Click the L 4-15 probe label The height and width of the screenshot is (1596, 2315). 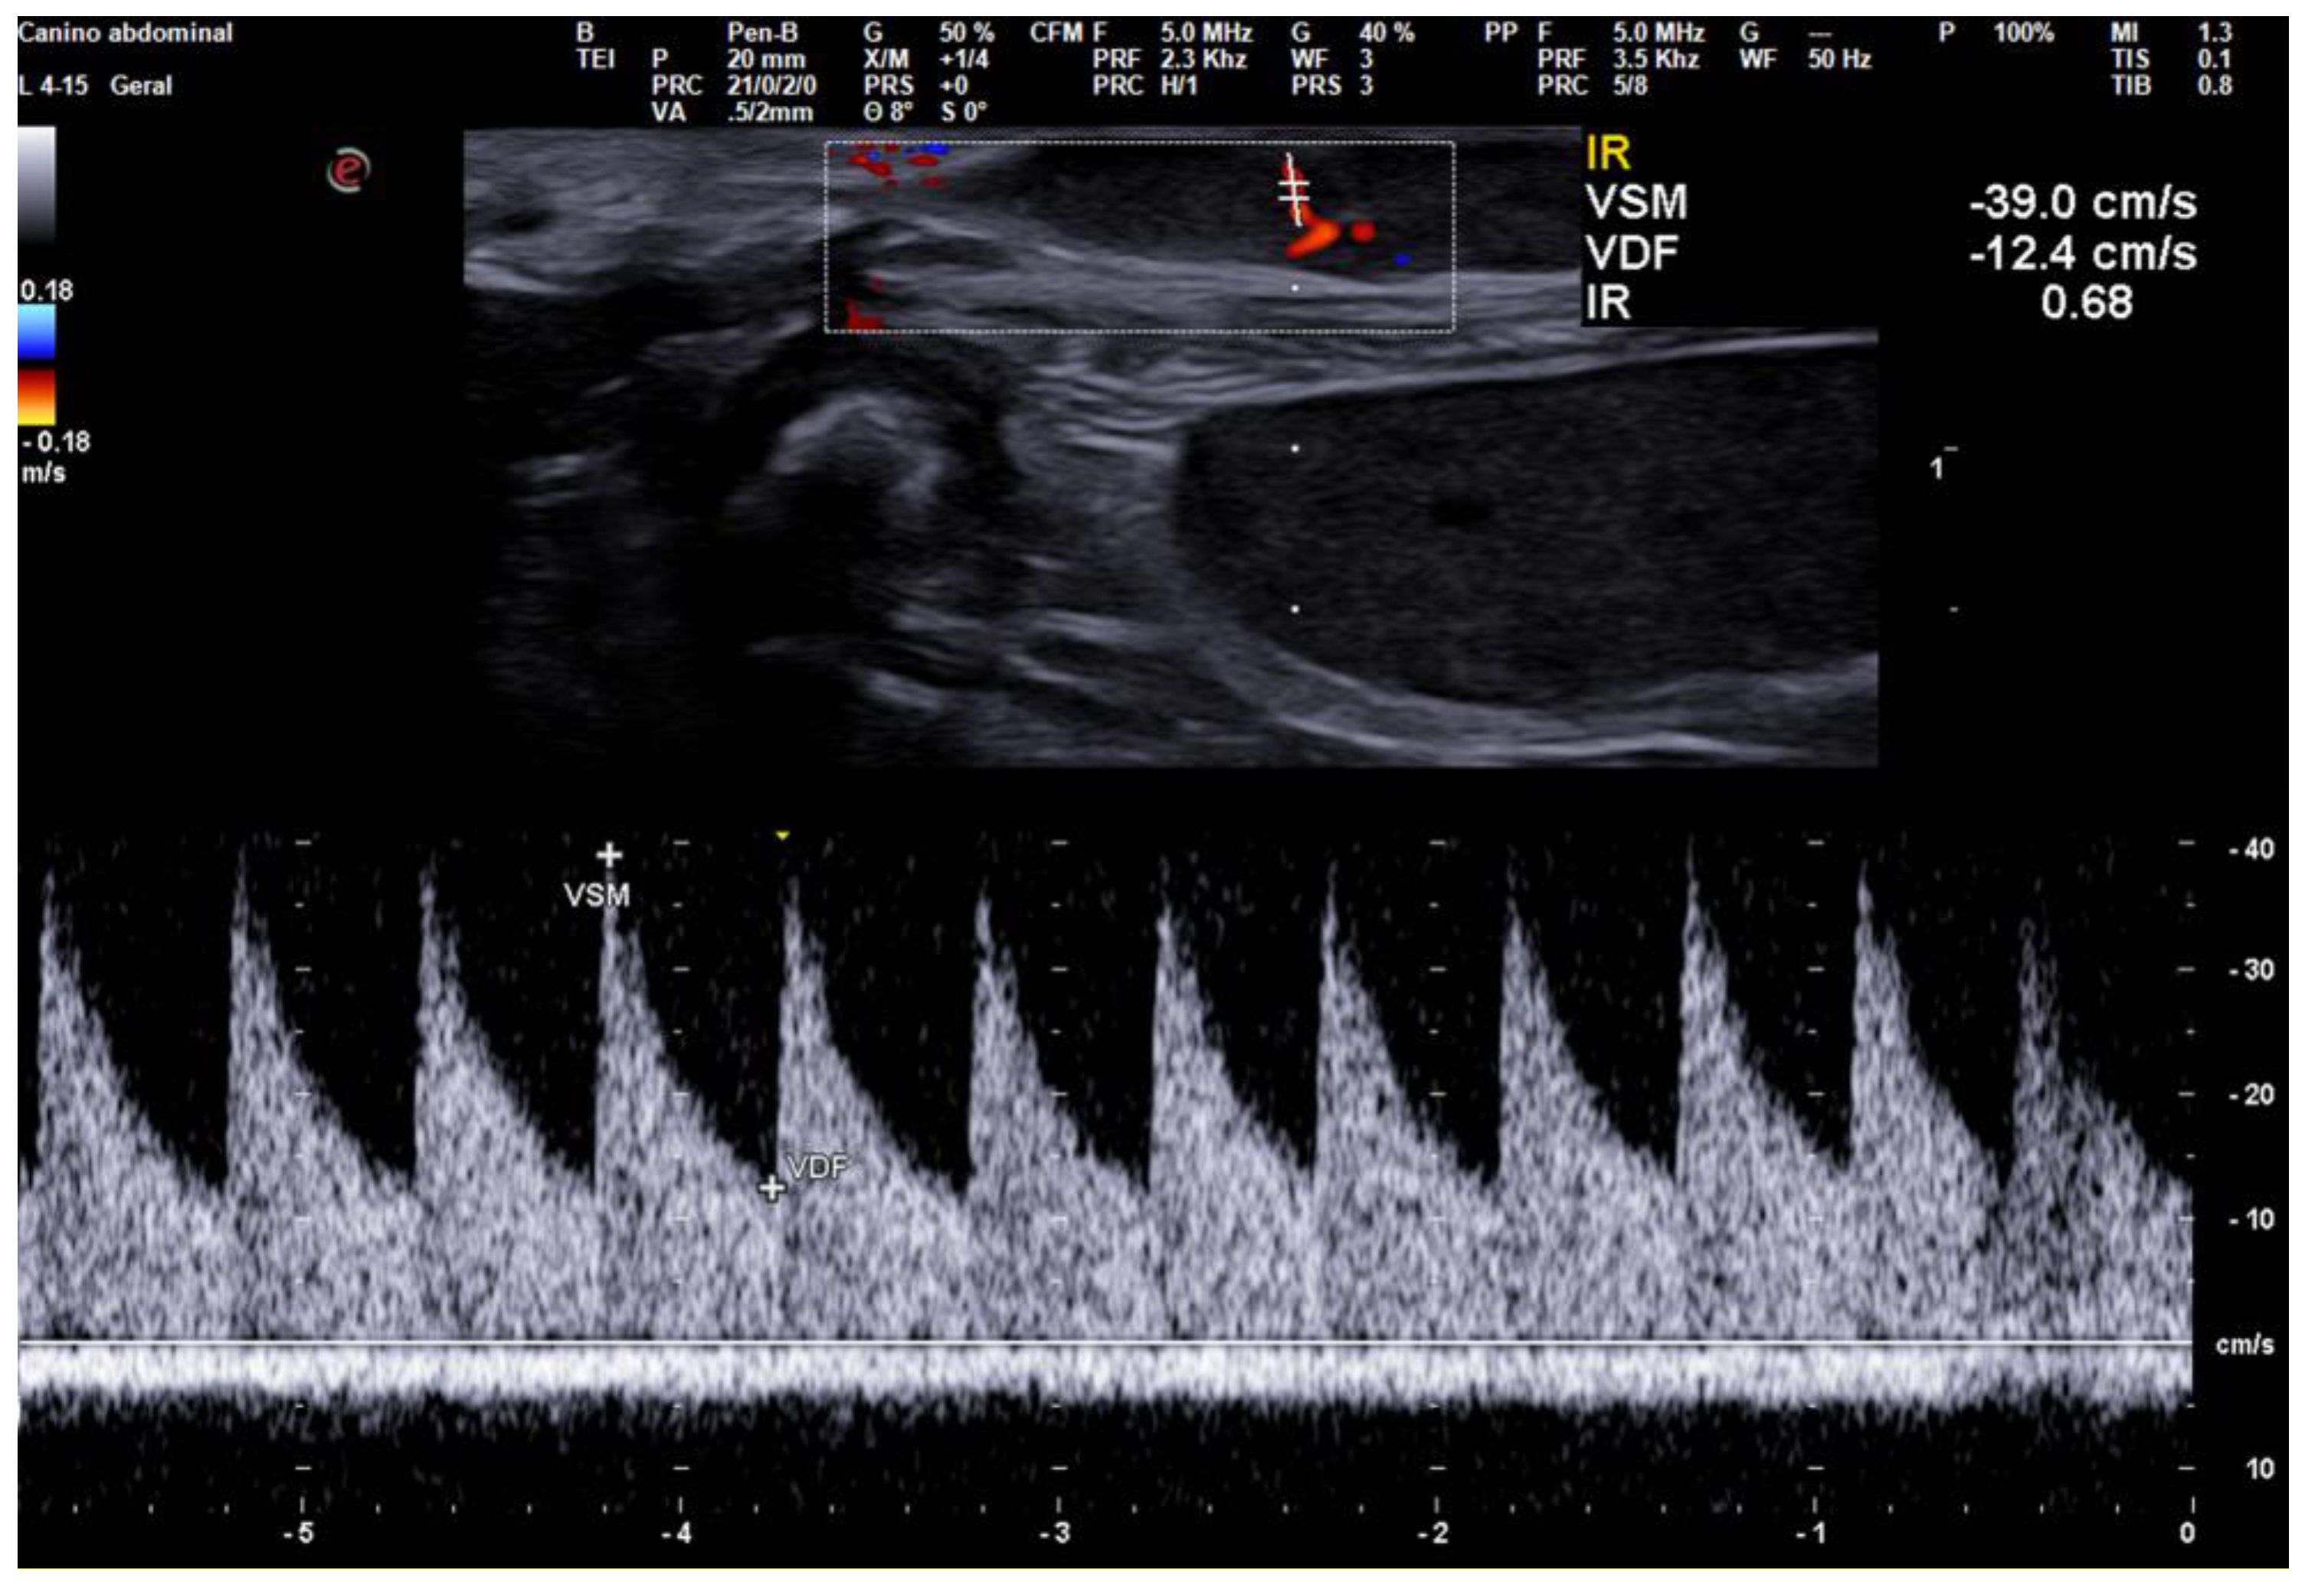point(53,86)
